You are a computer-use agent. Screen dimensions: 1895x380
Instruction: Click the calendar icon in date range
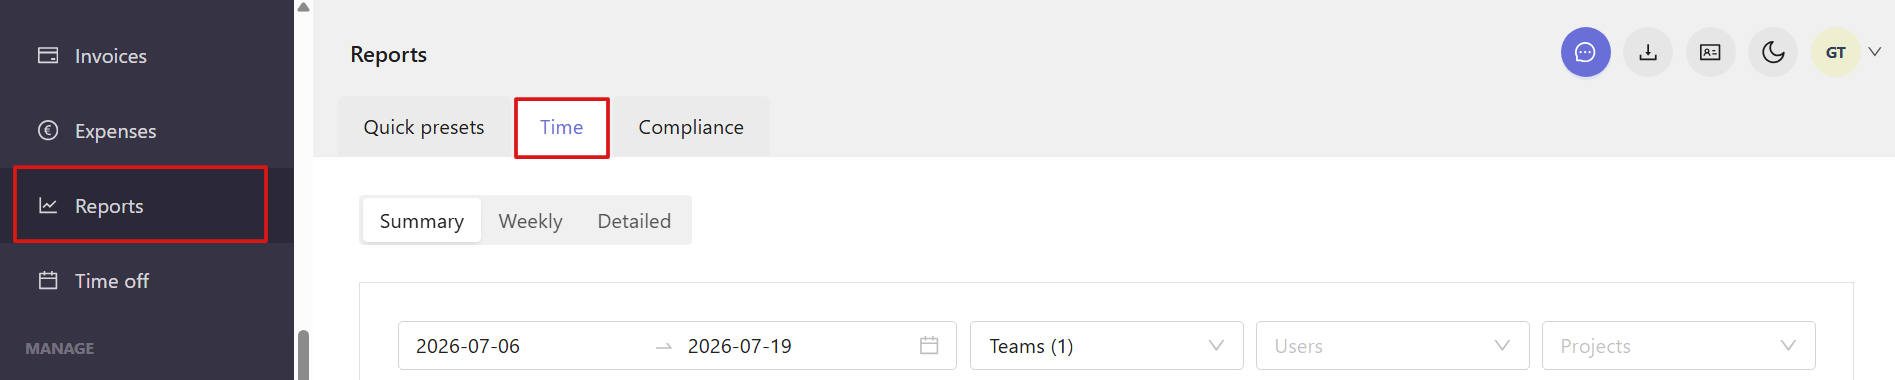pos(929,345)
